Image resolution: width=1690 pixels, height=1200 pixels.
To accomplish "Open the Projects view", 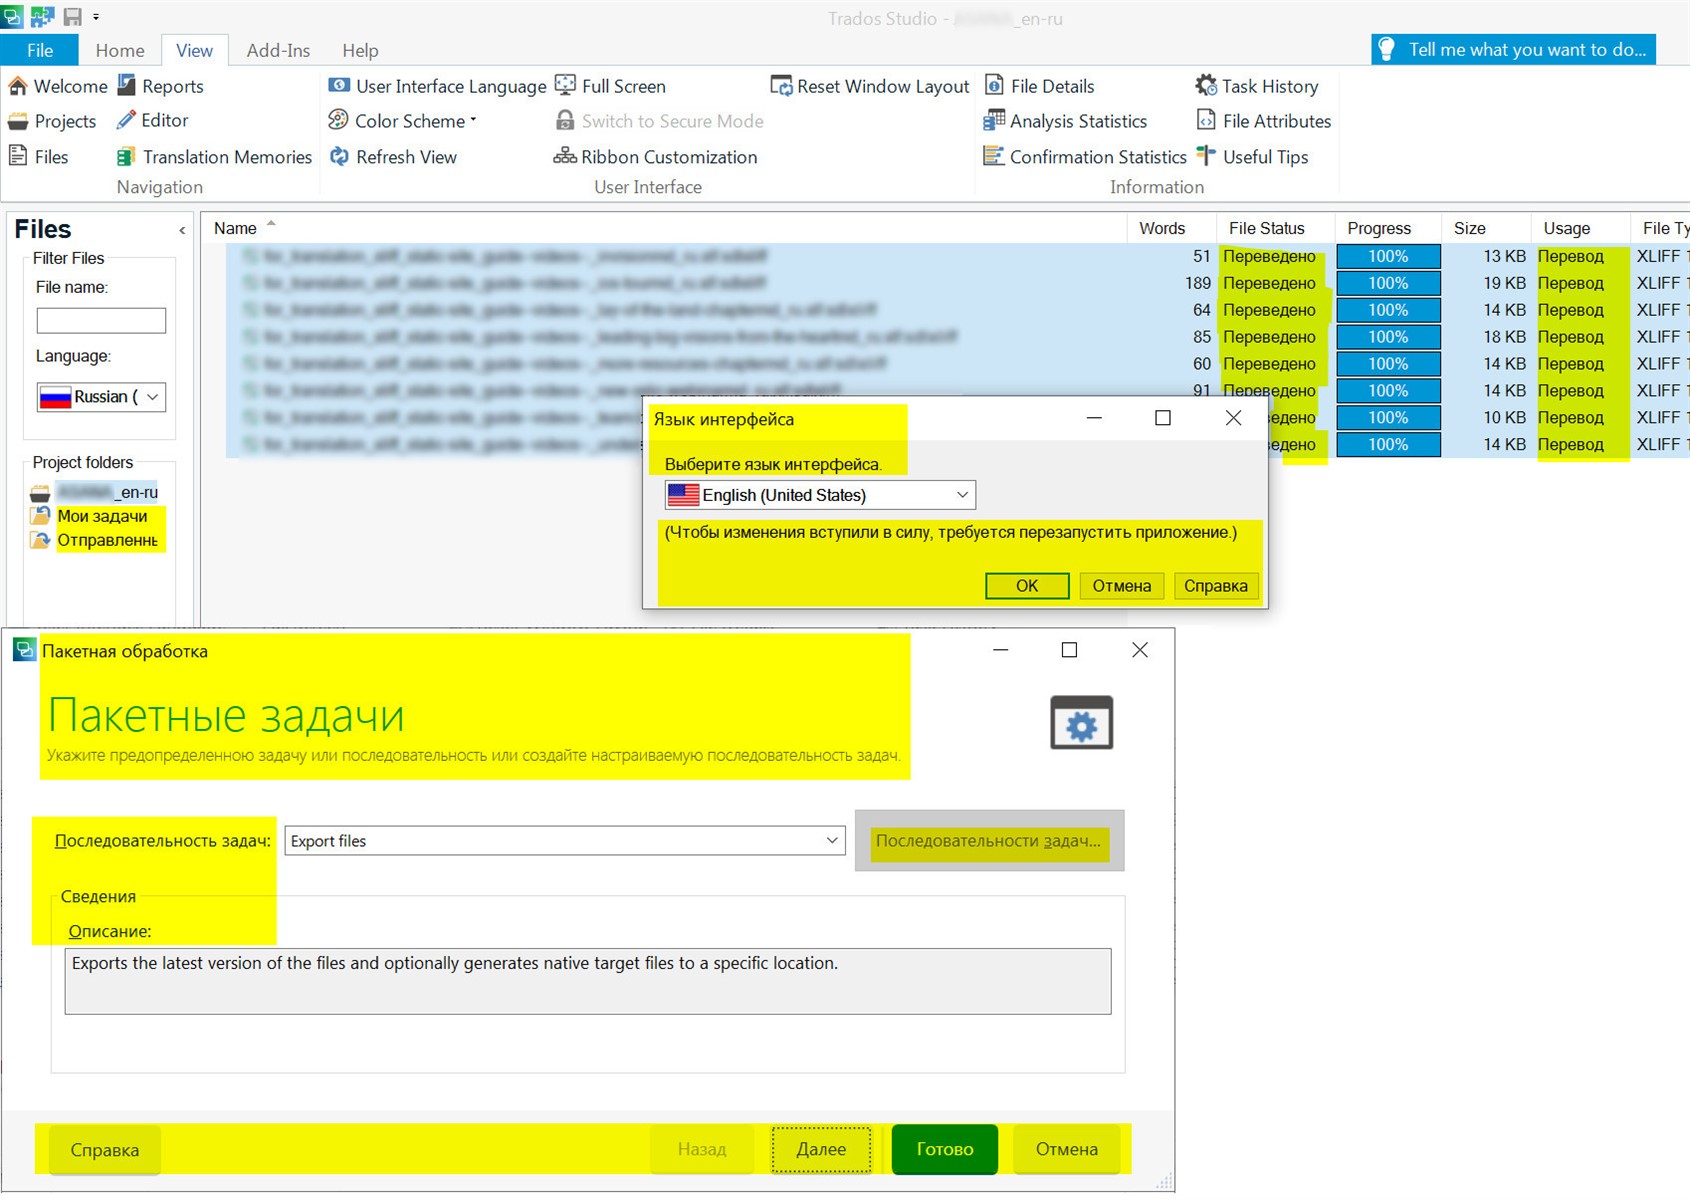I will pyautogui.click(x=52, y=121).
